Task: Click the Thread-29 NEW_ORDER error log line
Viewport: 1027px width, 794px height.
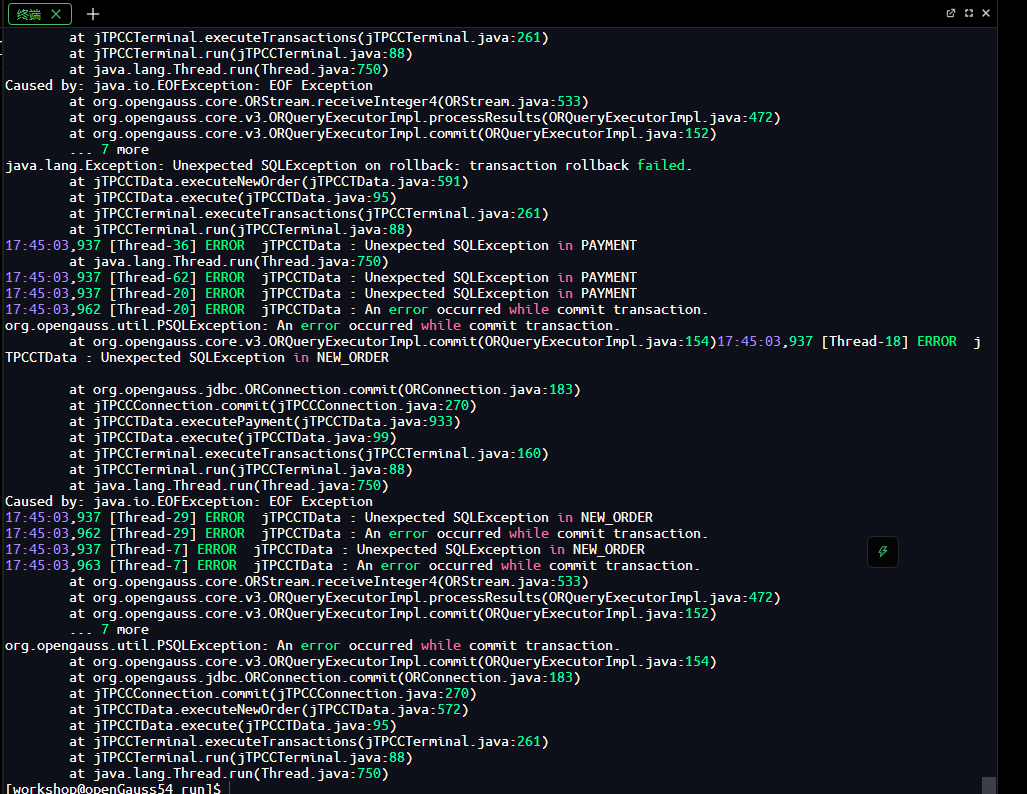Action: [x=329, y=518]
